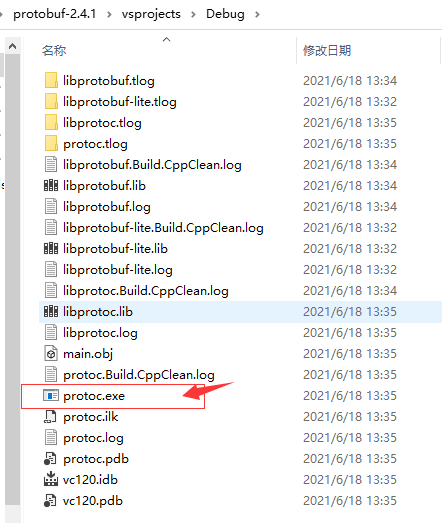Expand the chevron after protobuf-2.4.1 breadcrumb
Screen dimensions: 442x523
pos(109,14)
